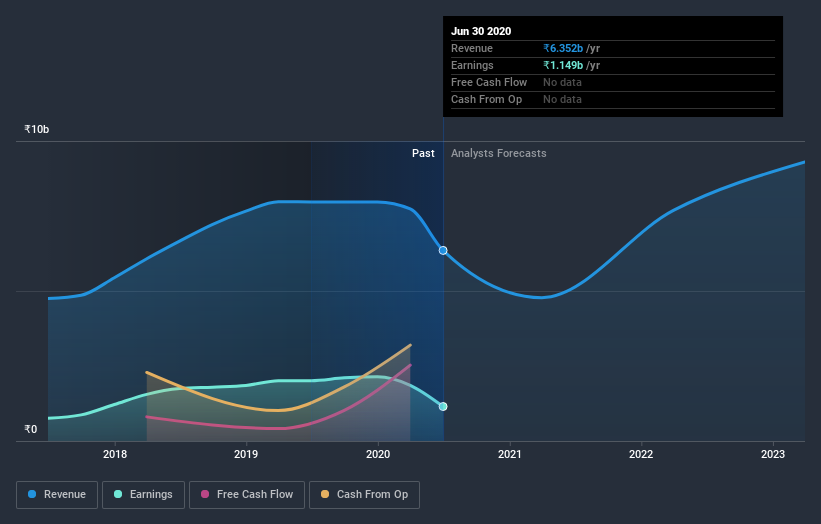Click the 2022 x-axis label

click(x=641, y=454)
